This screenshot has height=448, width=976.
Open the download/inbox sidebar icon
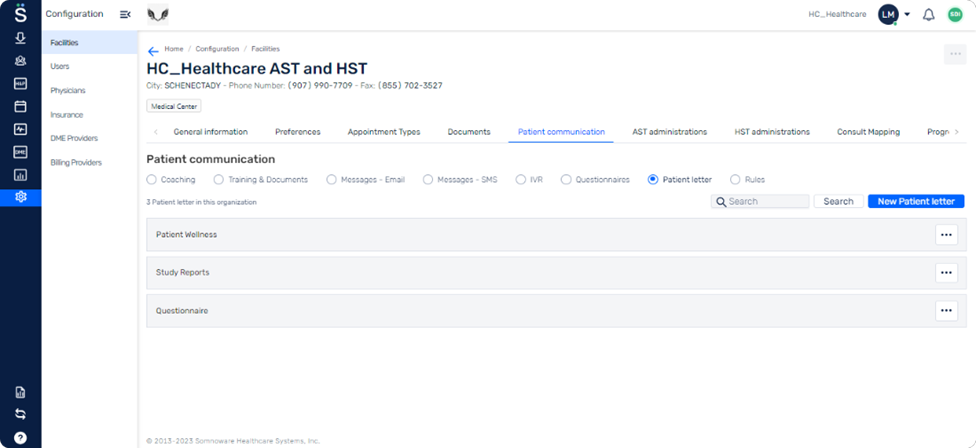[21, 38]
